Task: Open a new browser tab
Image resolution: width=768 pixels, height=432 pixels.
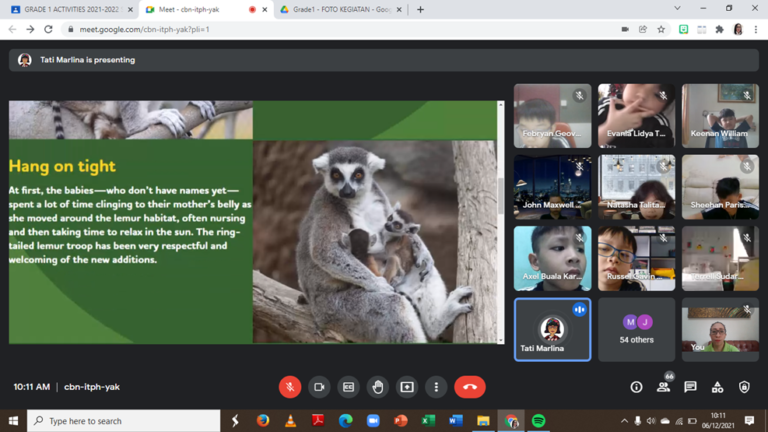Action: (420, 9)
